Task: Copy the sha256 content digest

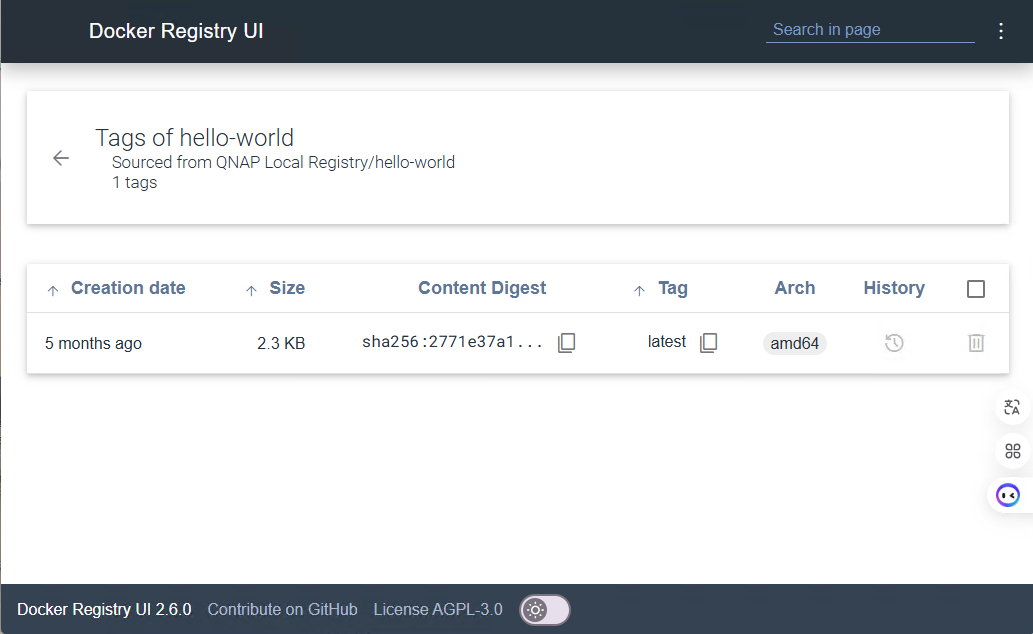Action: point(566,343)
